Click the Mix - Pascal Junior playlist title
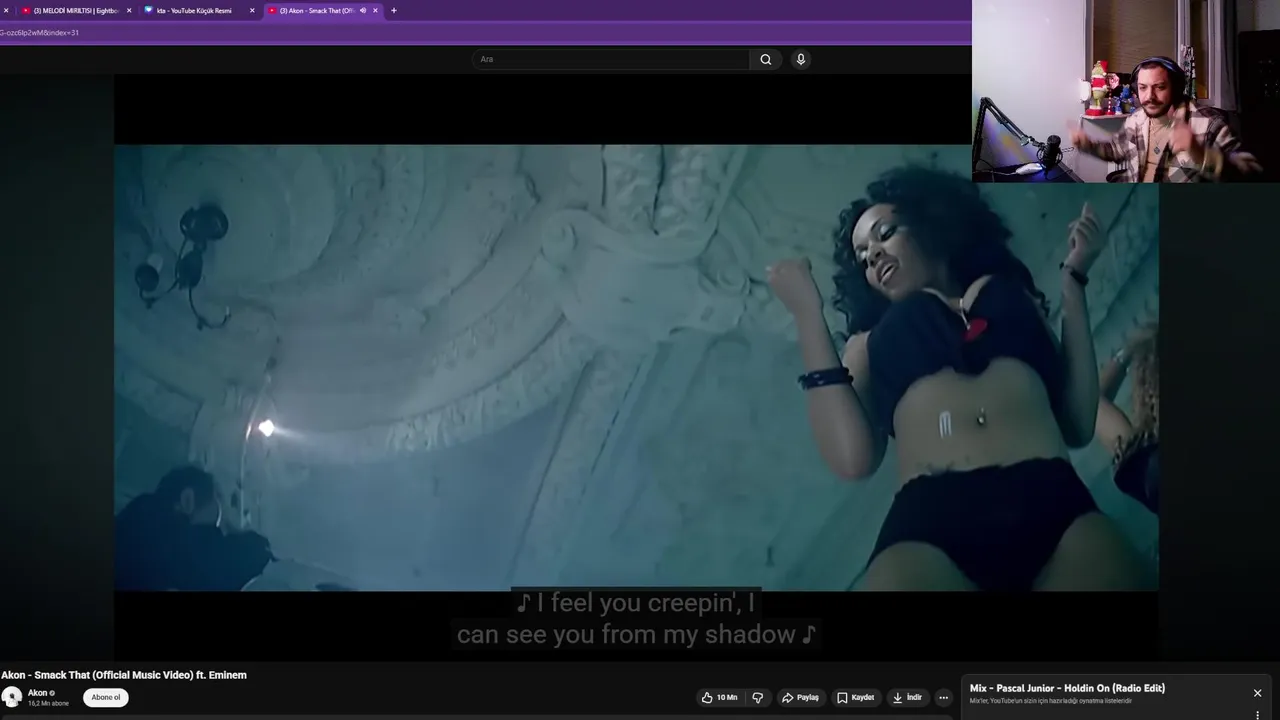This screenshot has height=720, width=1280. pos(1067,688)
